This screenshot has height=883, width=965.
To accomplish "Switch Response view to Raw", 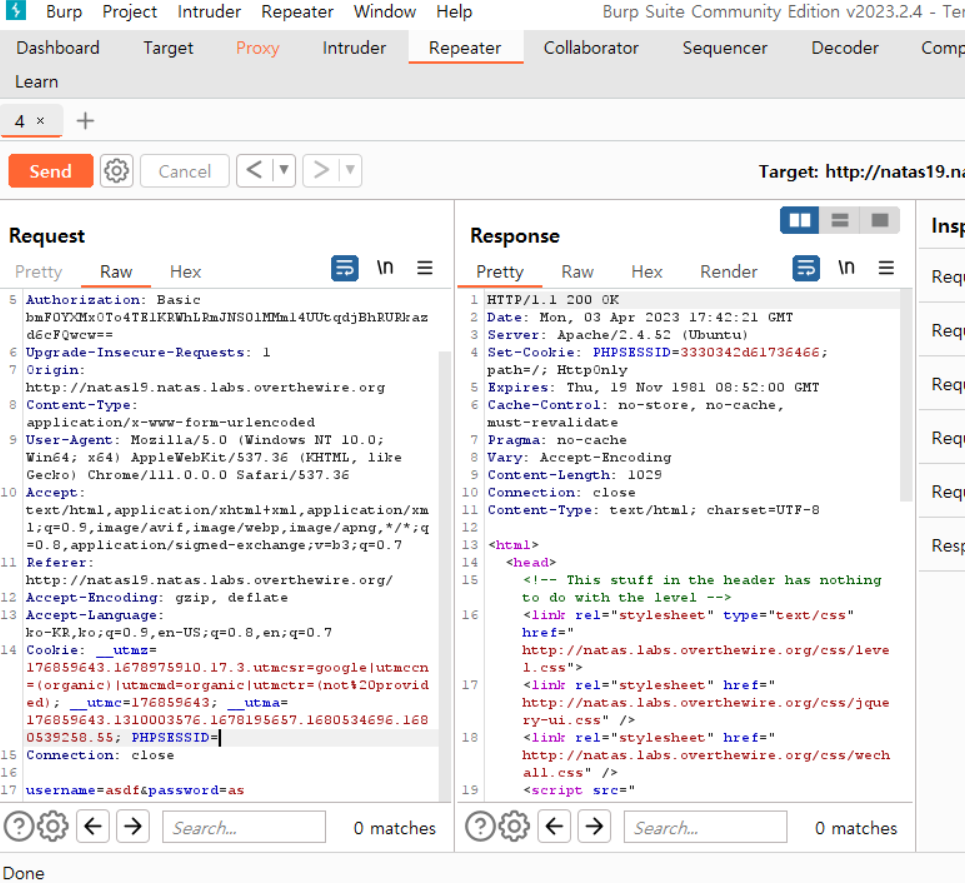I will pos(577,272).
